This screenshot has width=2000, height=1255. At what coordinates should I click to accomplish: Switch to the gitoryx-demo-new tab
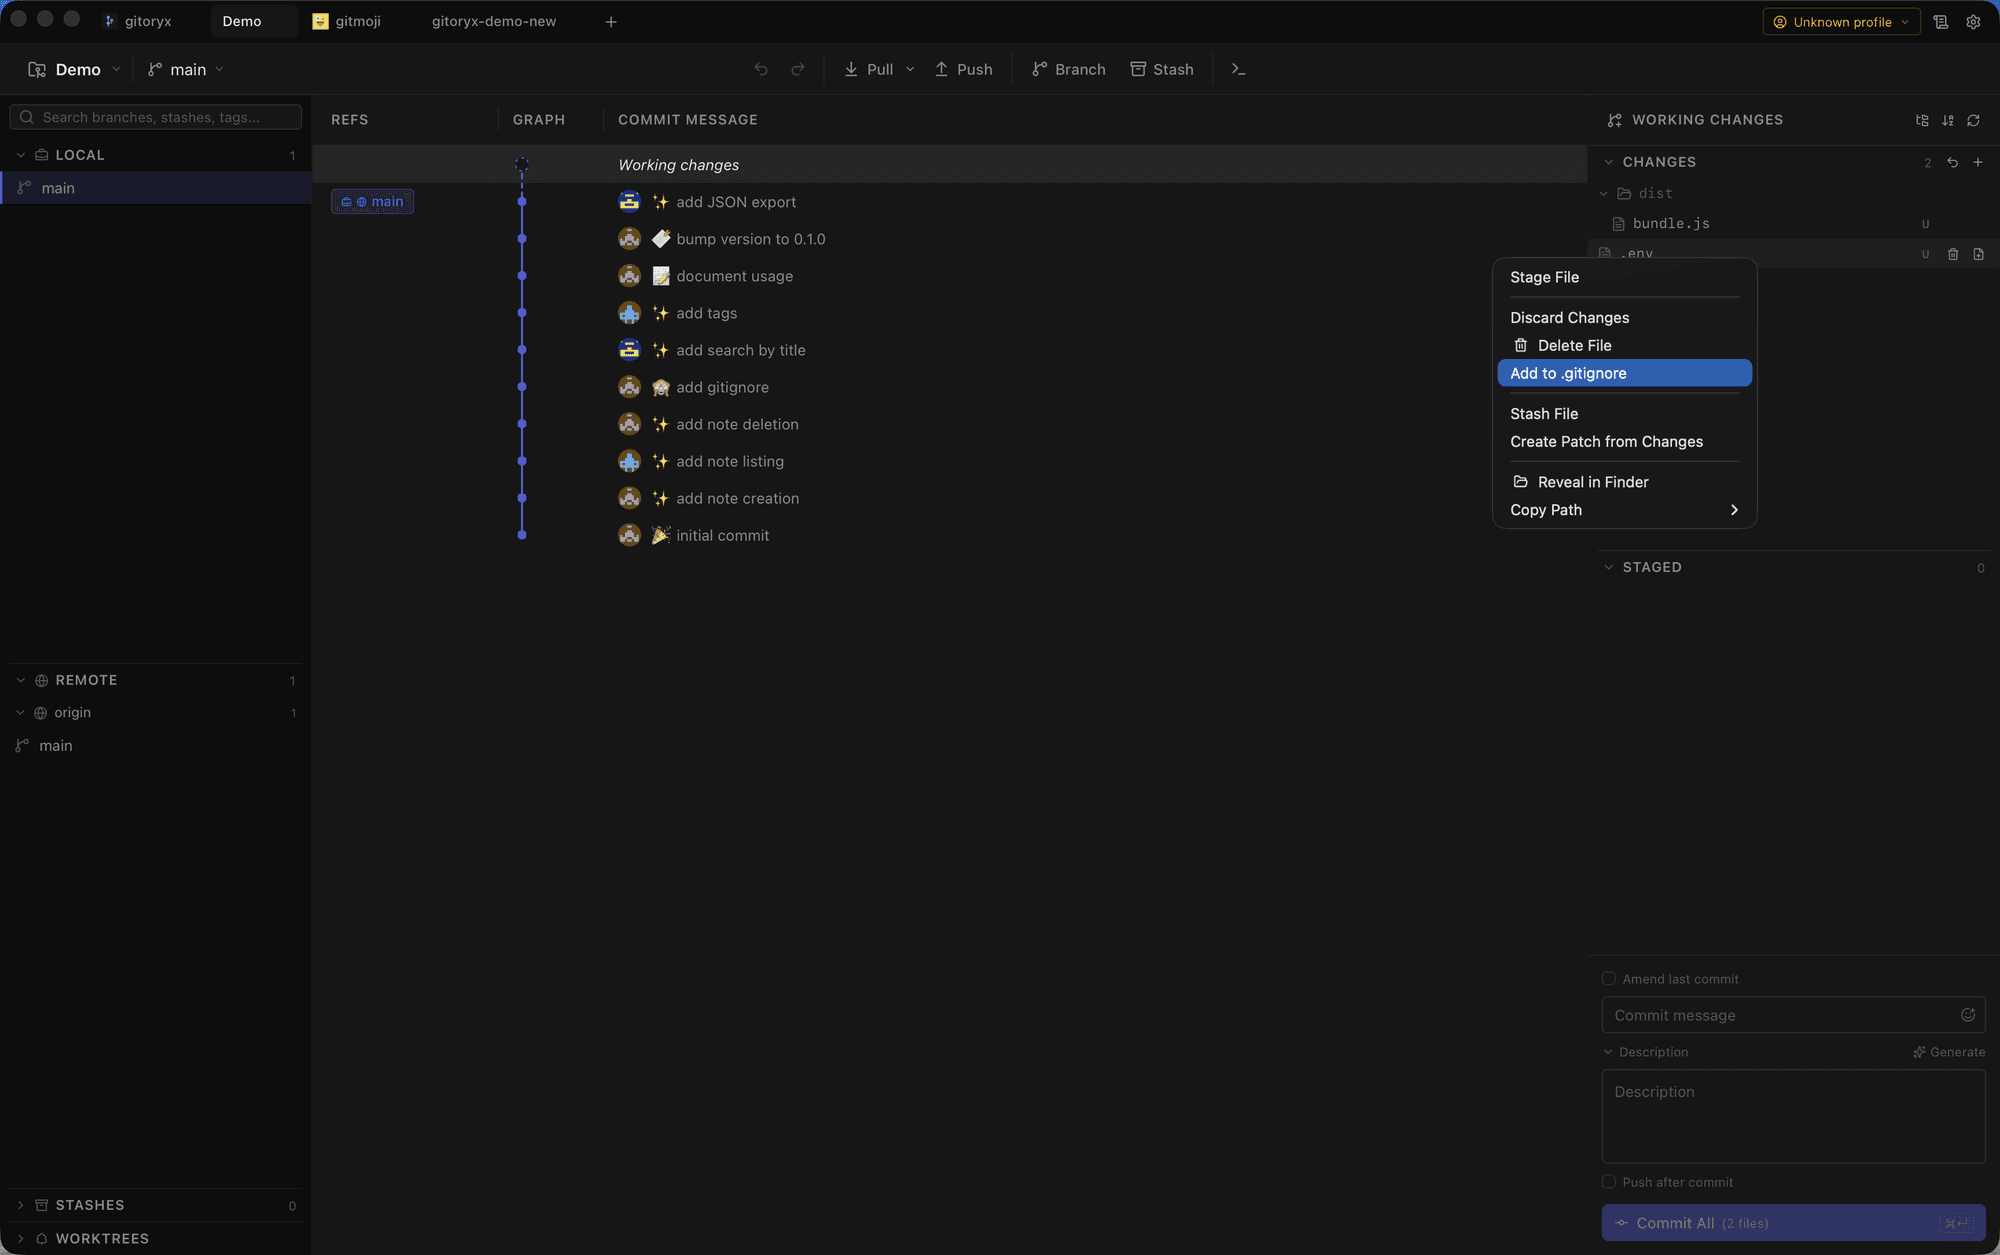[494, 21]
